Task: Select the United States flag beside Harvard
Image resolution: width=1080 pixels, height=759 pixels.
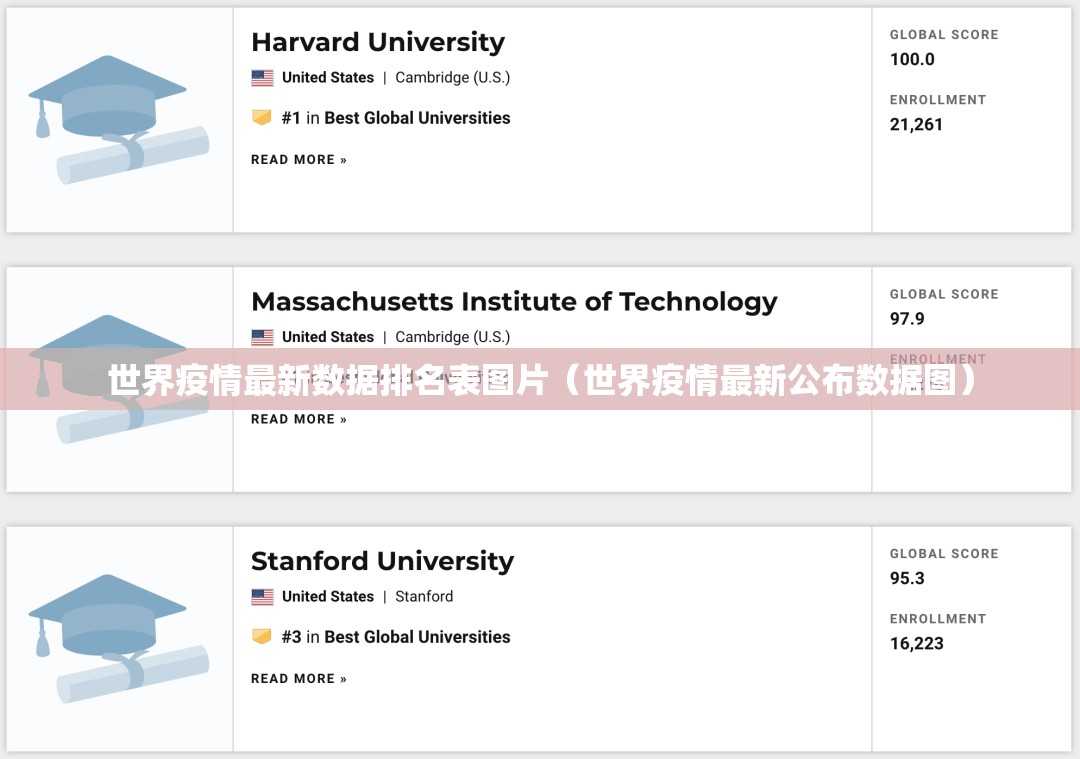Action: tap(262, 77)
